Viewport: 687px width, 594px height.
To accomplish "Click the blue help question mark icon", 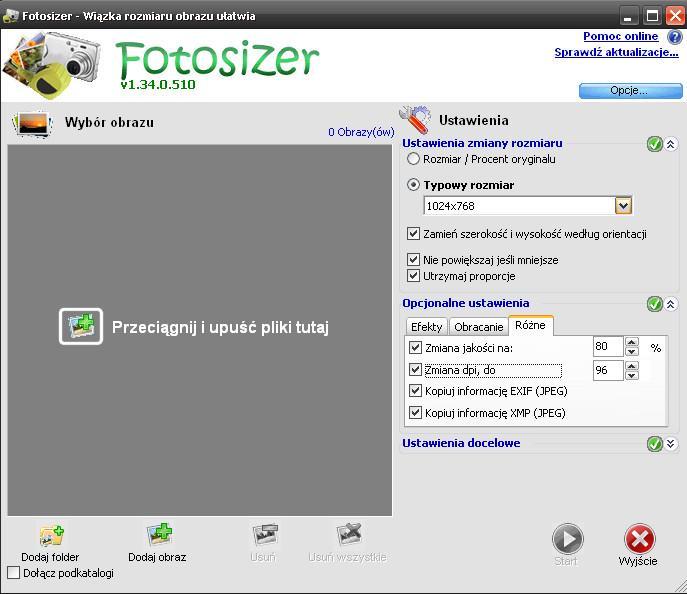I will (675, 37).
